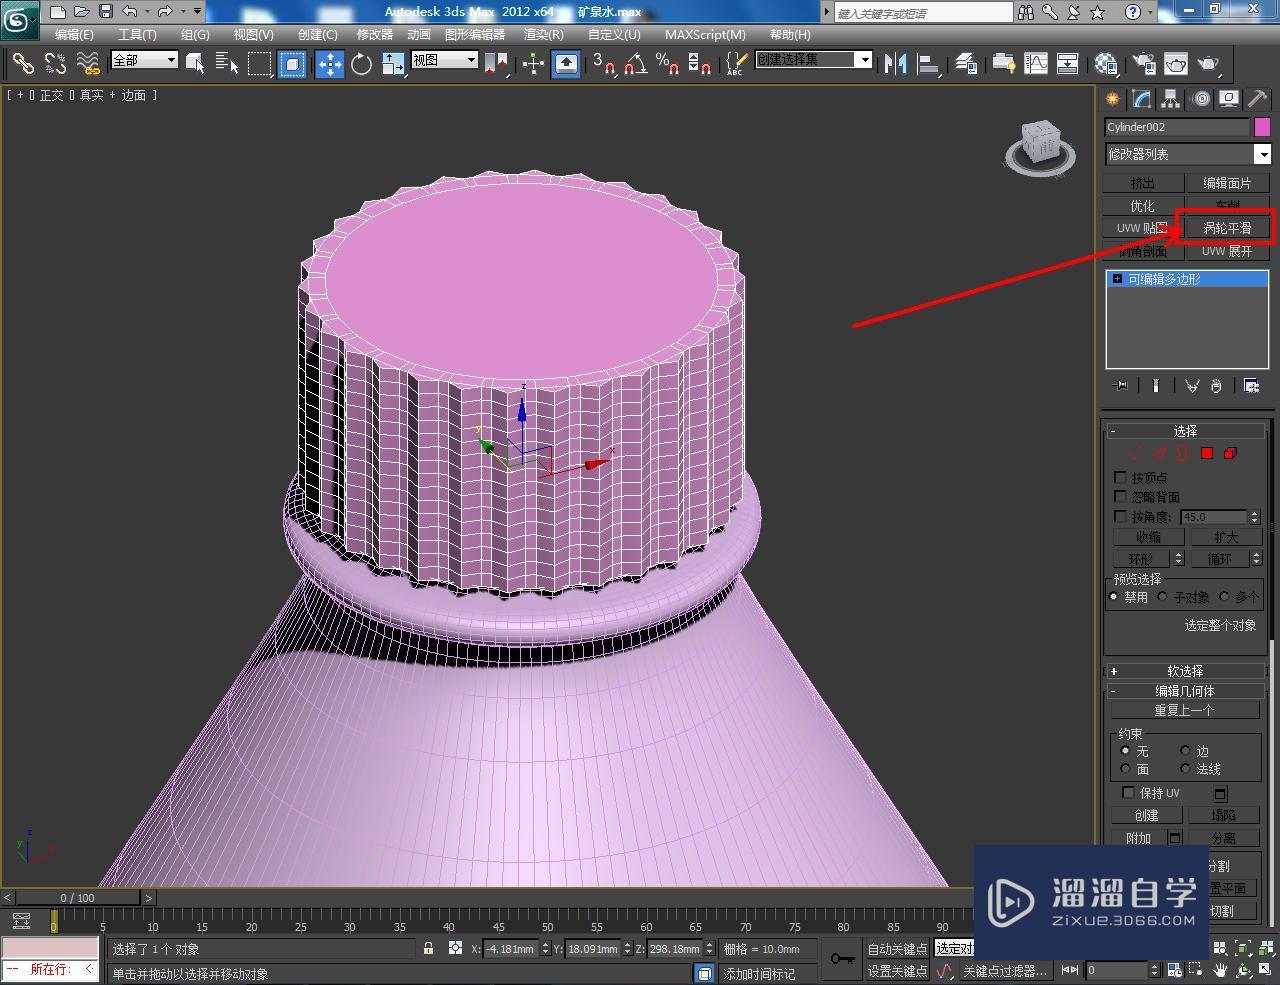This screenshot has width=1280, height=985.
Task: Open the 渲染(R) menu
Action: tap(544, 34)
